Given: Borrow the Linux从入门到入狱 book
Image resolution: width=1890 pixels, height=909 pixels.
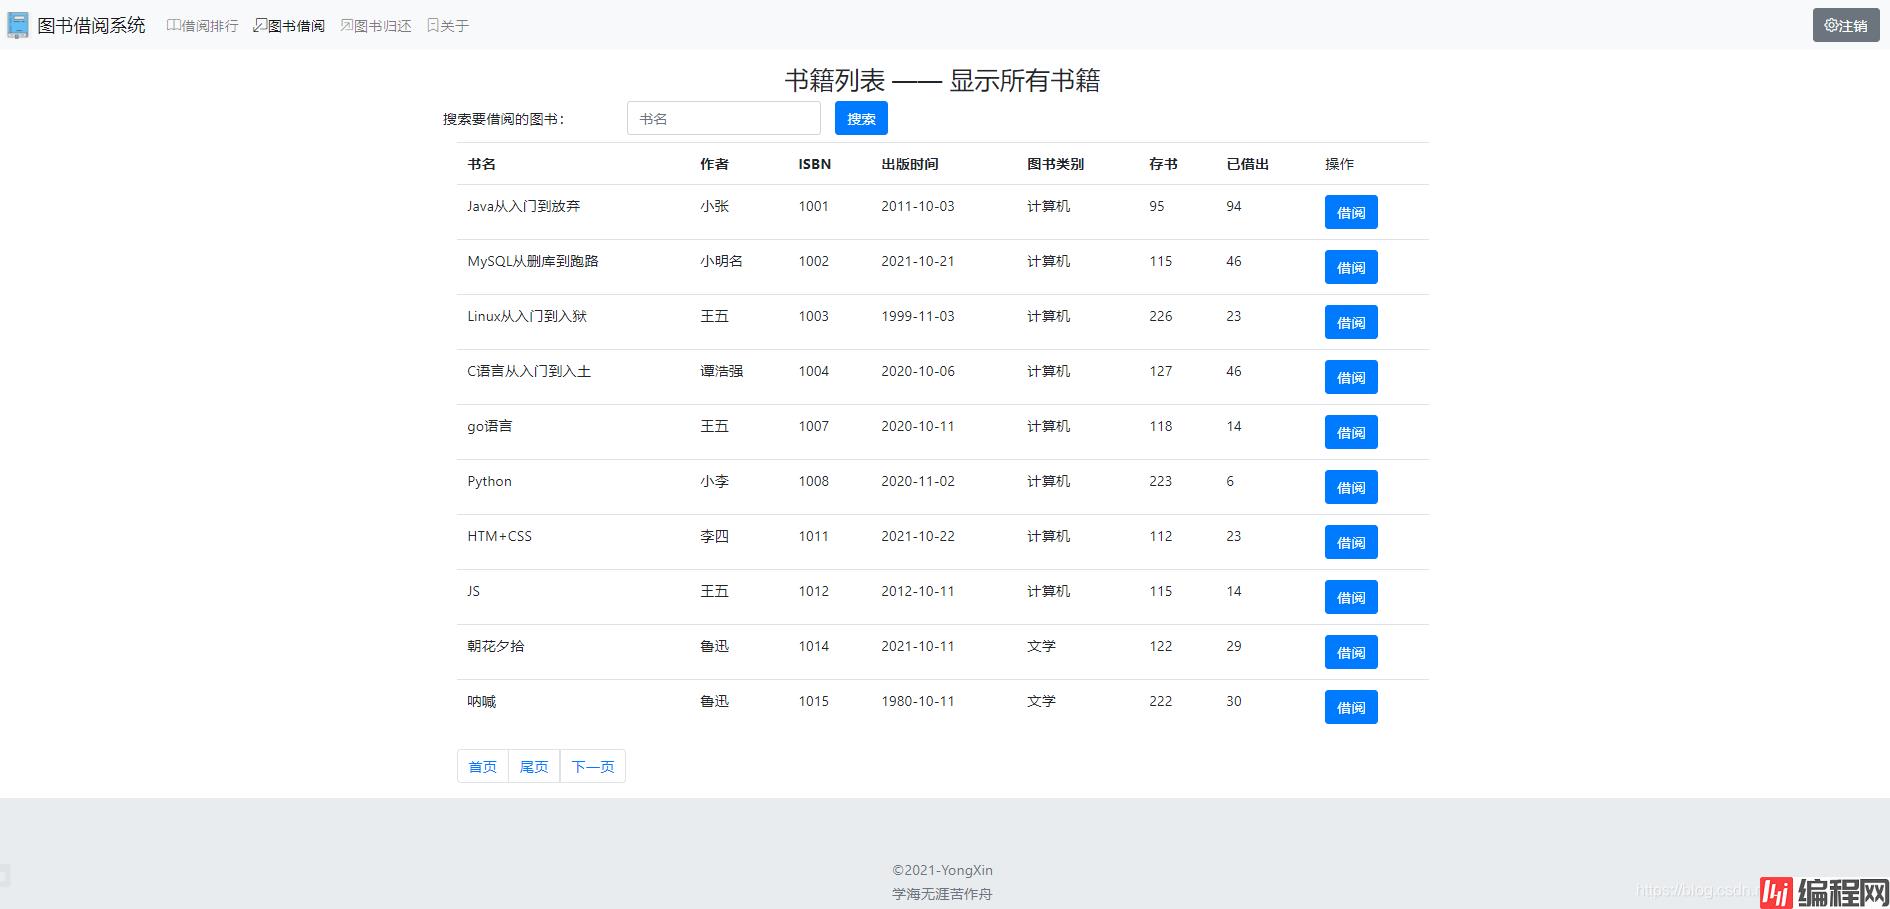Looking at the screenshot, I should click(x=1351, y=322).
